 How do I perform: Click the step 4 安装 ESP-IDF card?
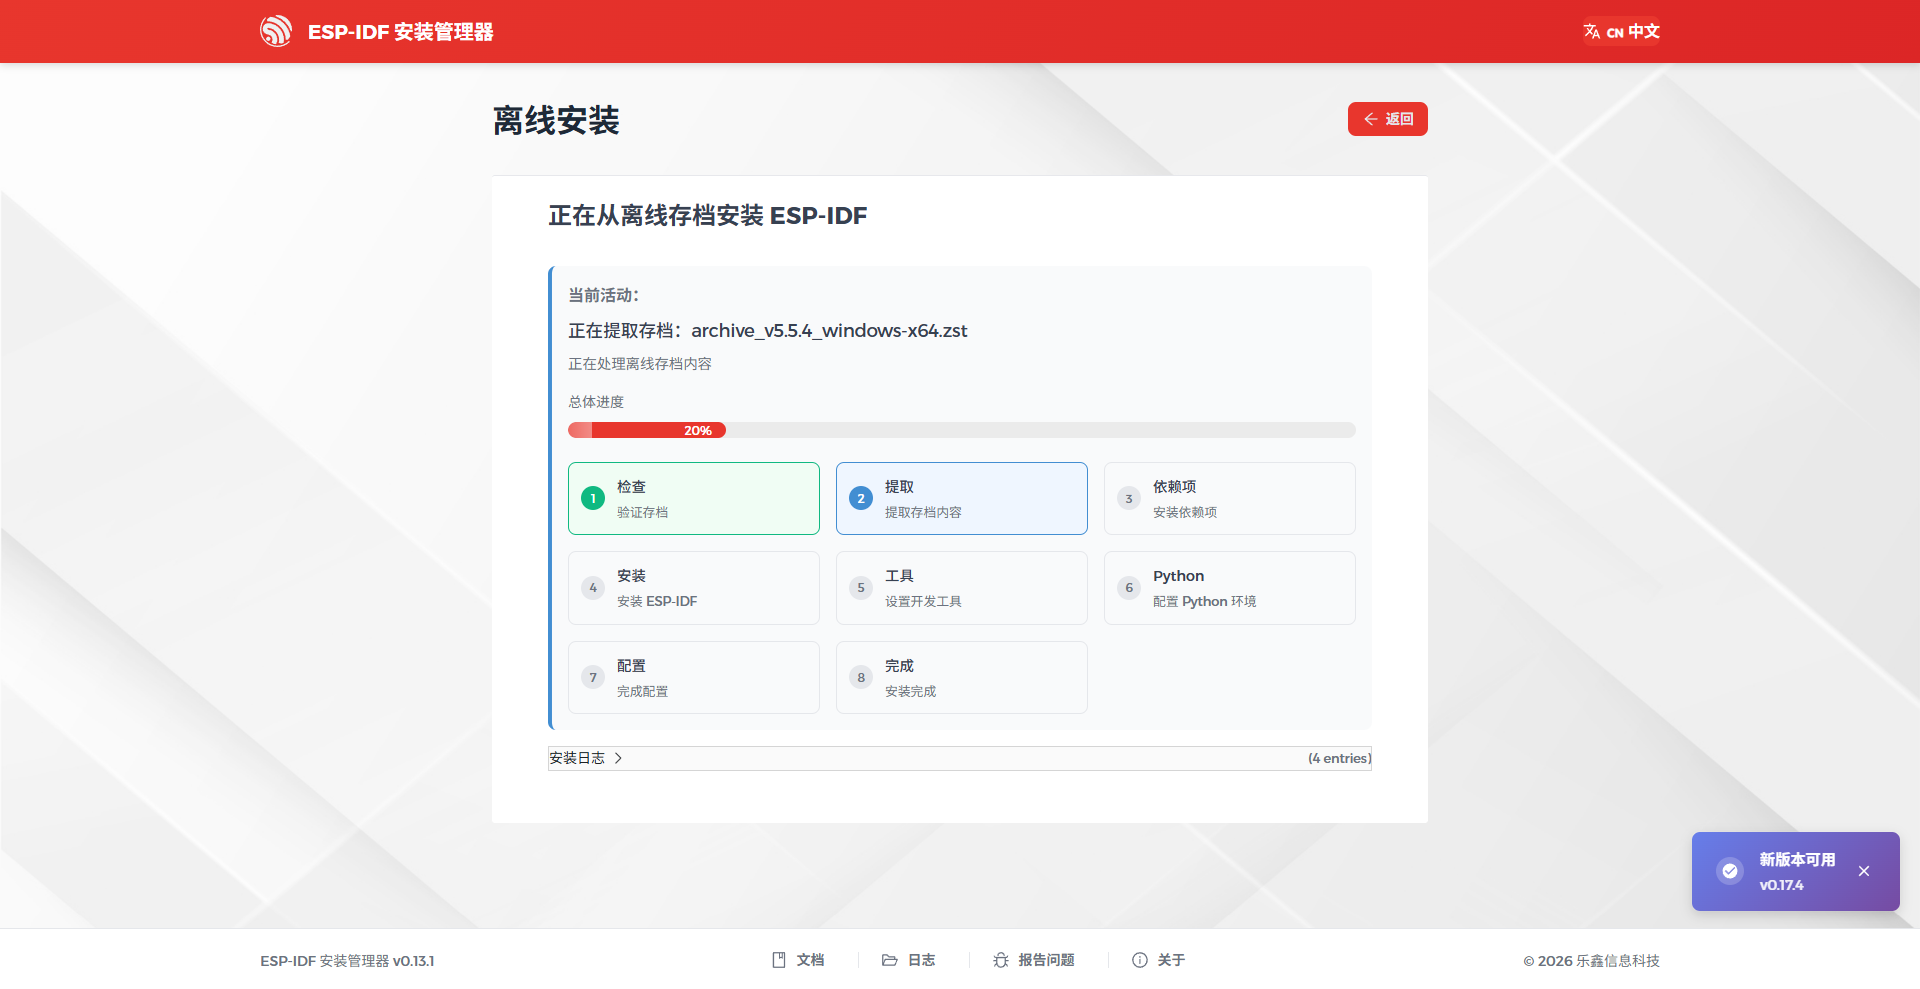pyautogui.click(x=694, y=588)
